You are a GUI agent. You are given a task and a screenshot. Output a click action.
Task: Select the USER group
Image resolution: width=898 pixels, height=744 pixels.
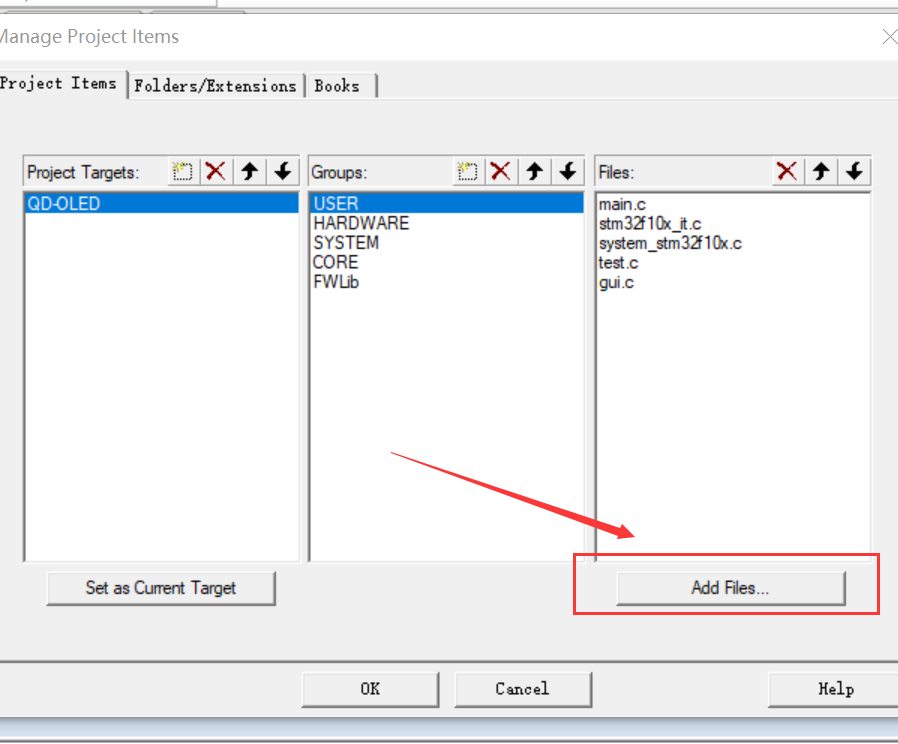click(x=447, y=203)
